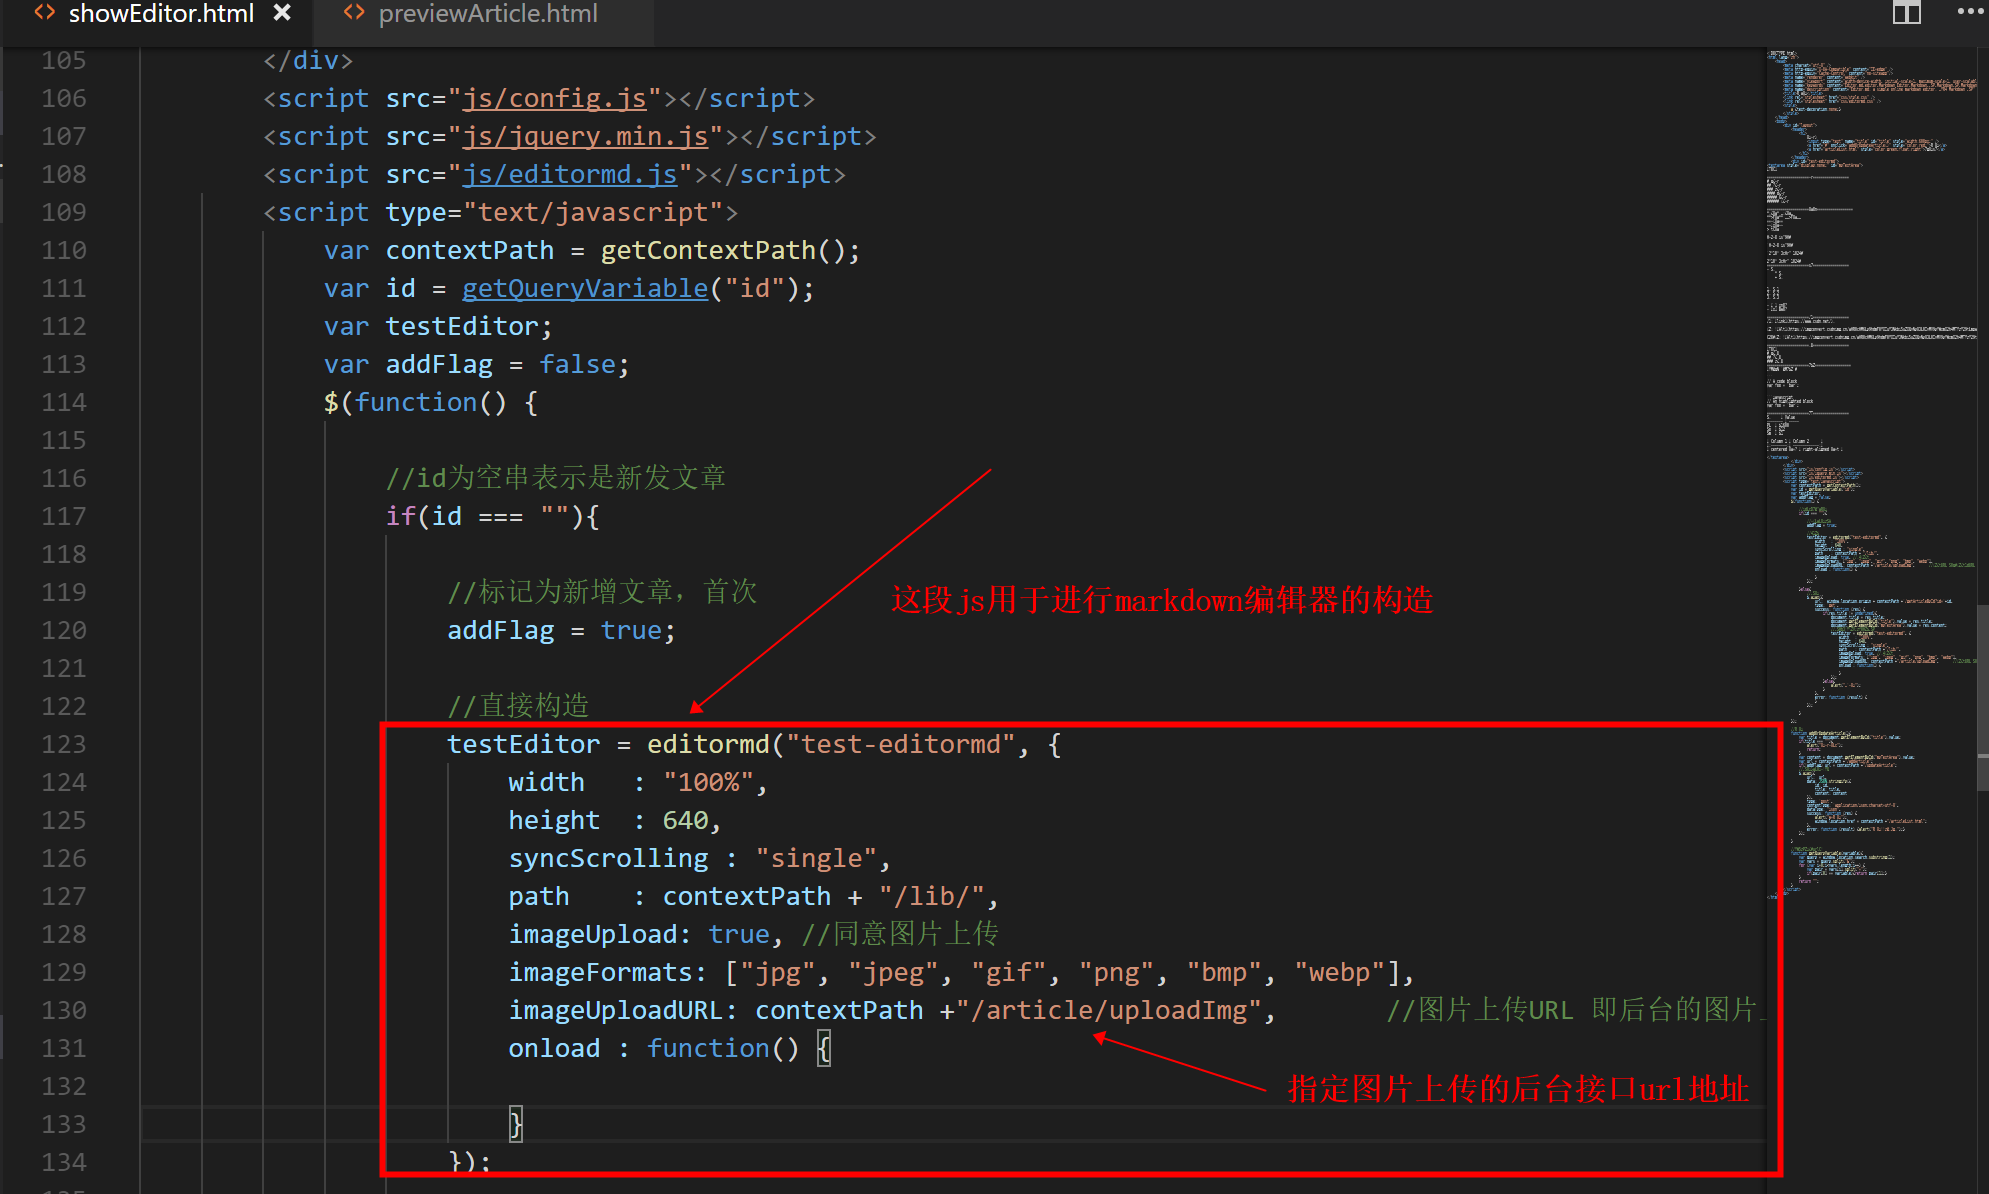Image resolution: width=1989 pixels, height=1194 pixels.
Task: Click the 'if(id === ""){' statement
Action: coord(493,516)
